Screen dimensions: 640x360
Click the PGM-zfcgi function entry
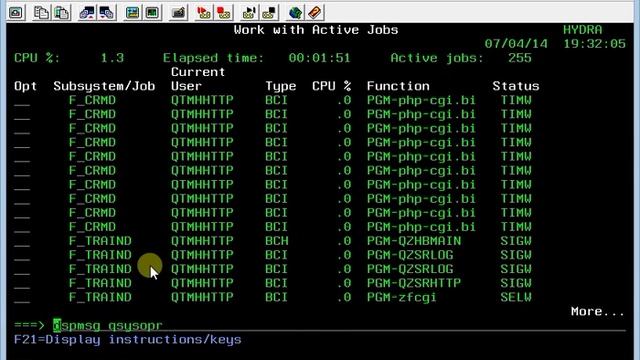tap(402, 298)
